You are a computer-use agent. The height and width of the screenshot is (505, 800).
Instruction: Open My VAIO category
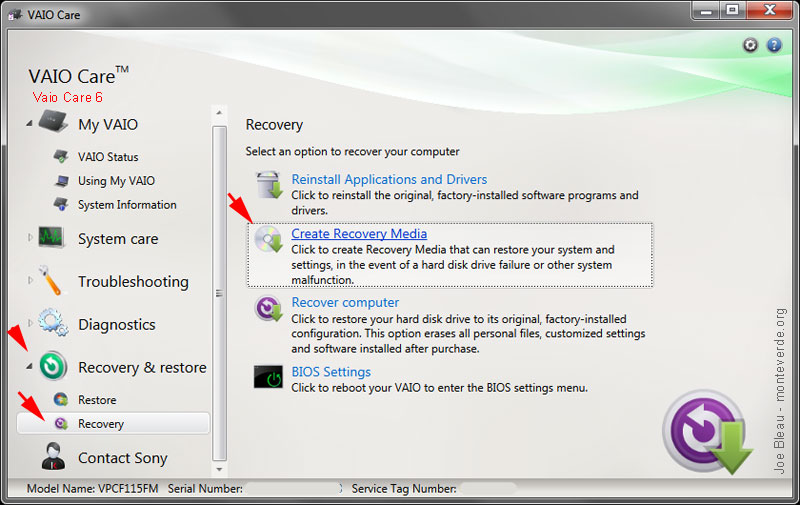point(108,124)
